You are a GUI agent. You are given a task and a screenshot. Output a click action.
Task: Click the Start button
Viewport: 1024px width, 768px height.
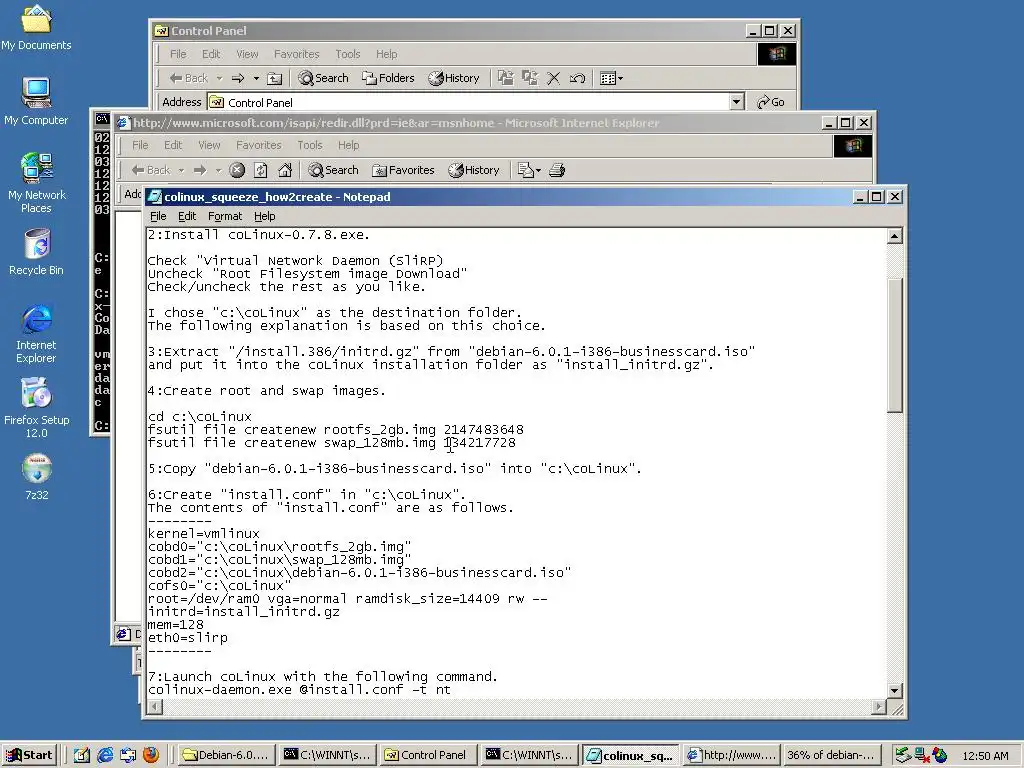pyautogui.click(x=29, y=756)
